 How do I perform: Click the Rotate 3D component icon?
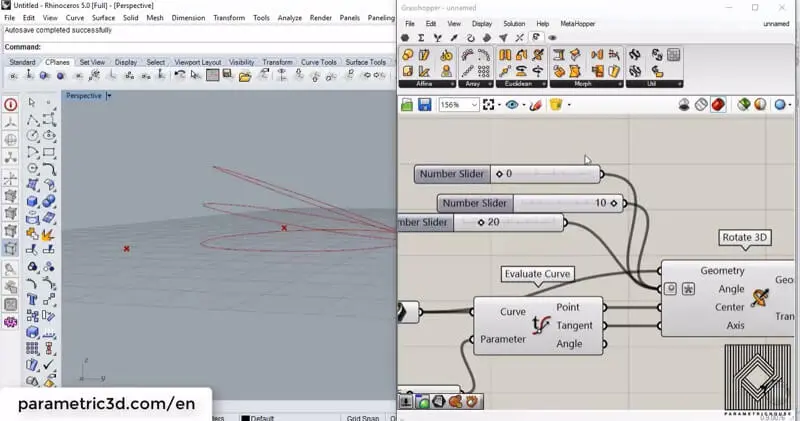click(x=760, y=298)
